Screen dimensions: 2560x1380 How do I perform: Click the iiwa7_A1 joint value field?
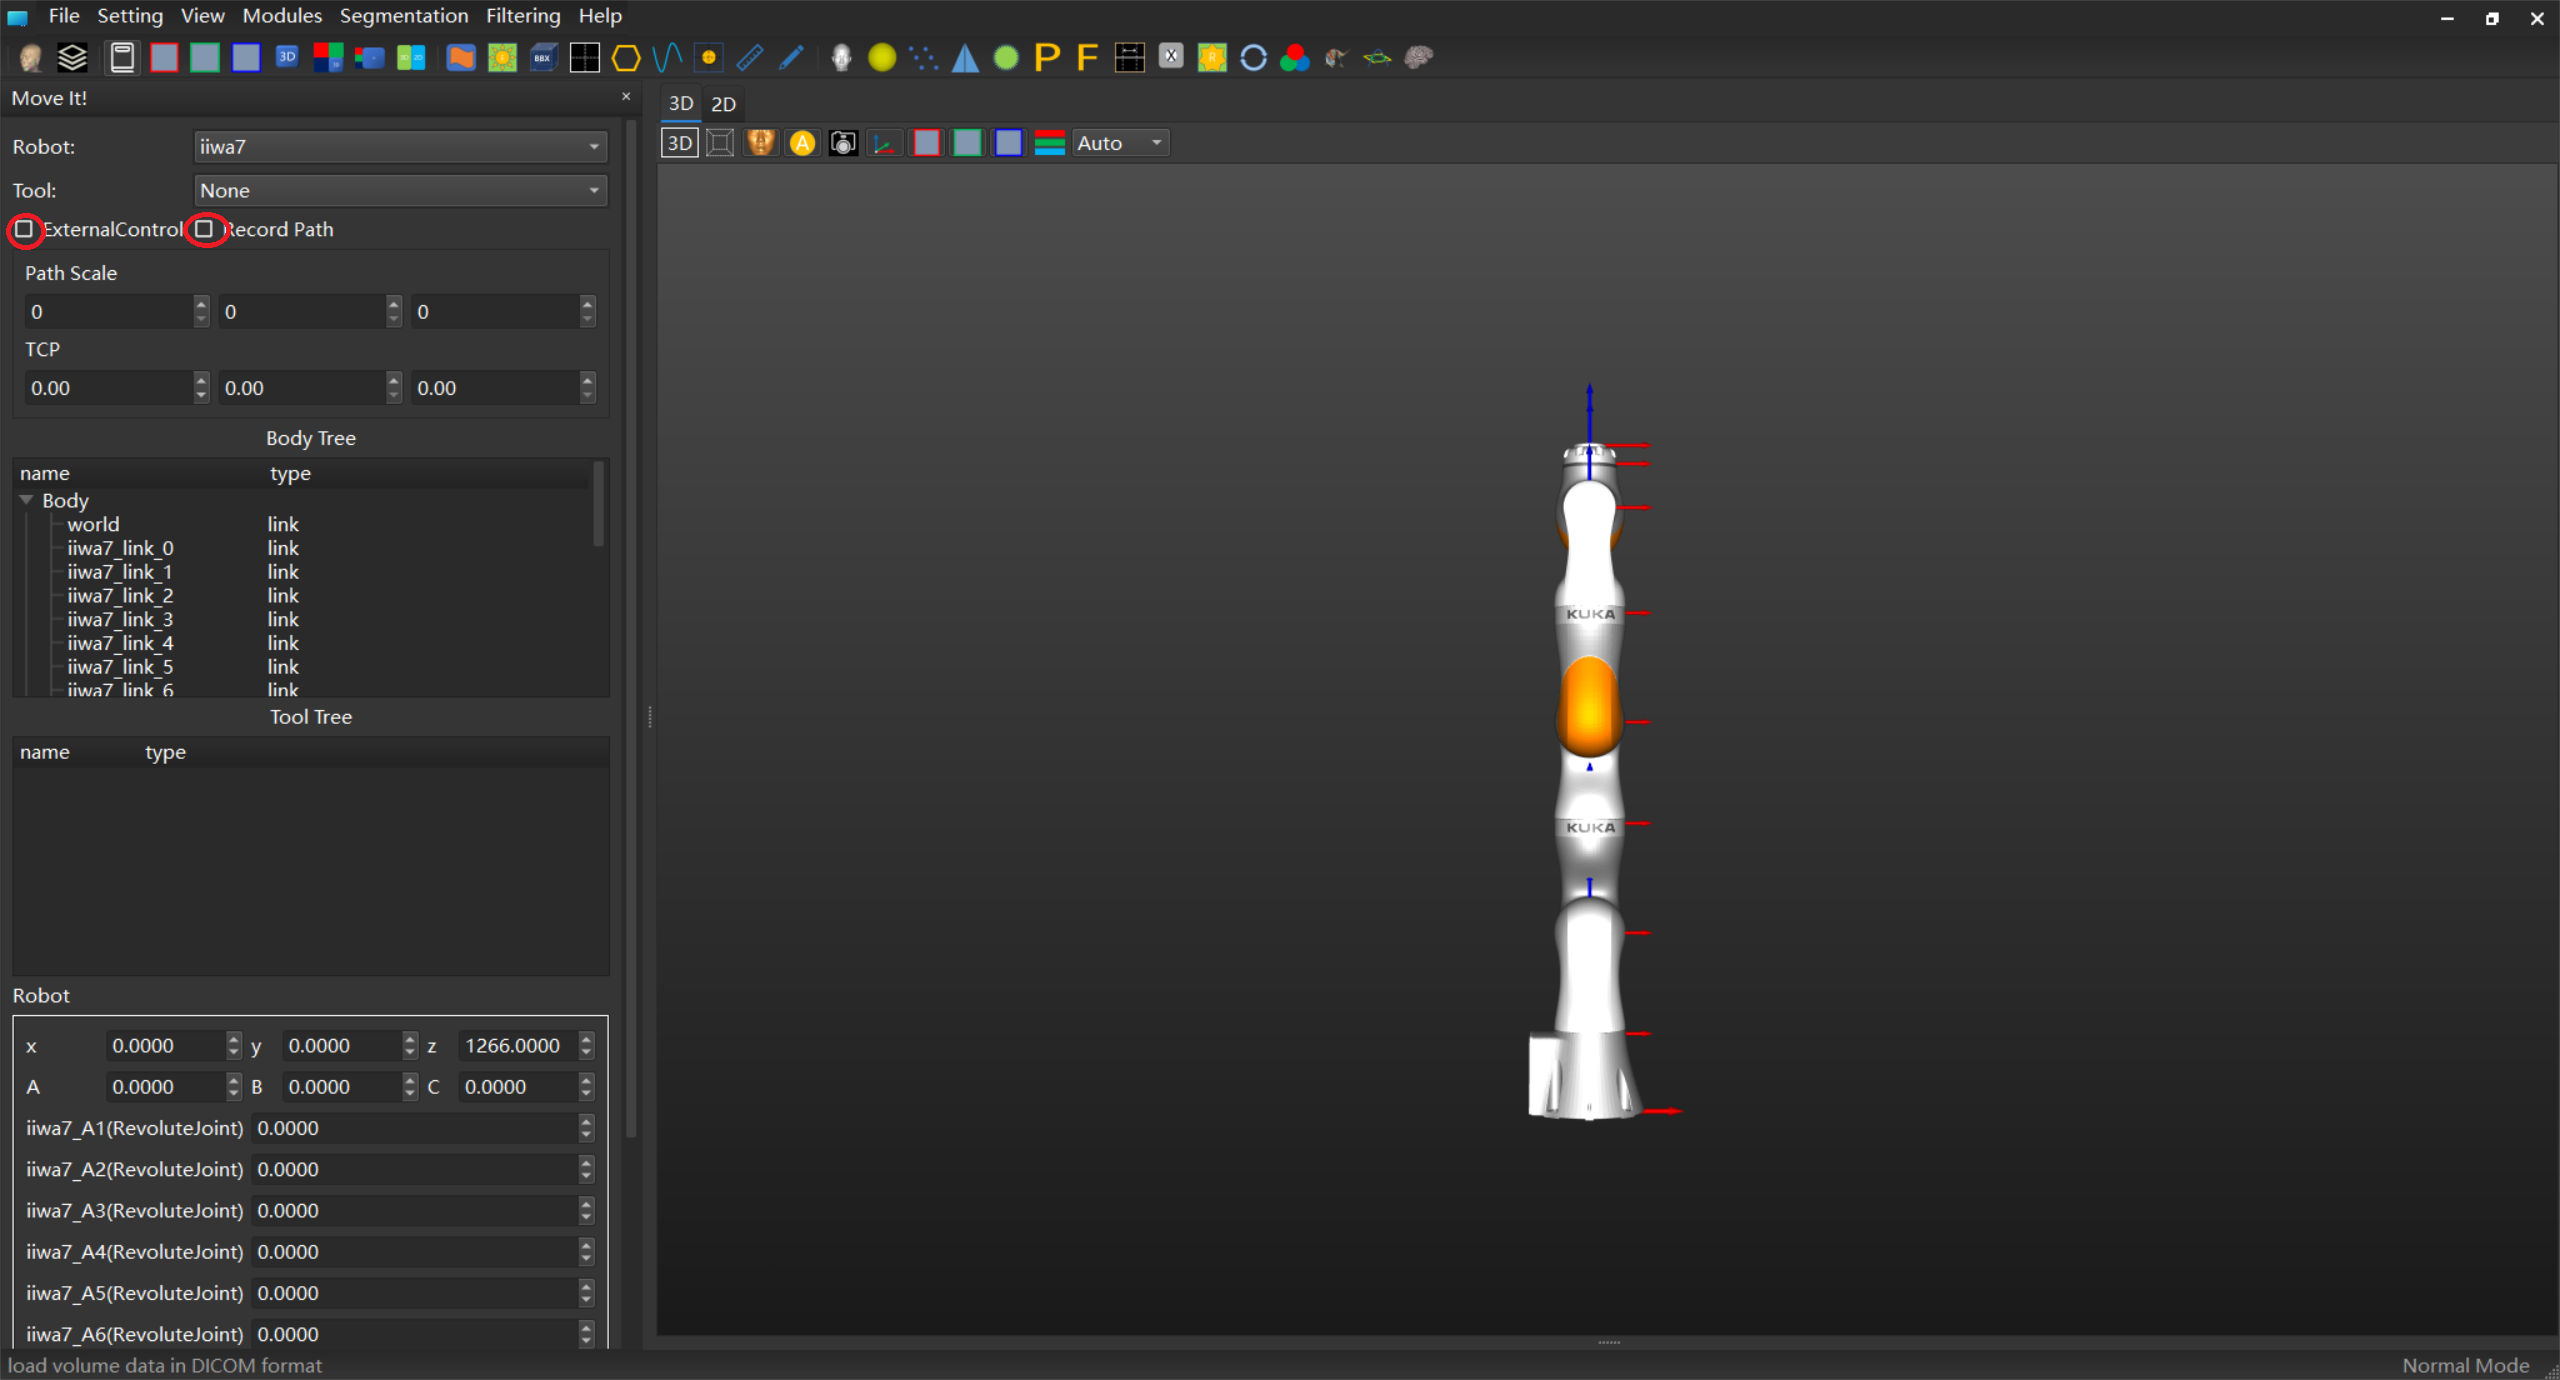(415, 1128)
